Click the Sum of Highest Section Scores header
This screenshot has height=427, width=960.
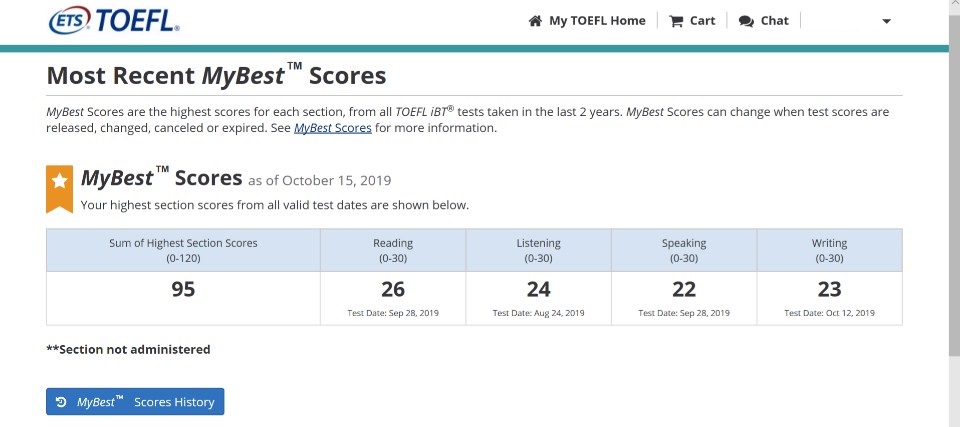click(183, 251)
